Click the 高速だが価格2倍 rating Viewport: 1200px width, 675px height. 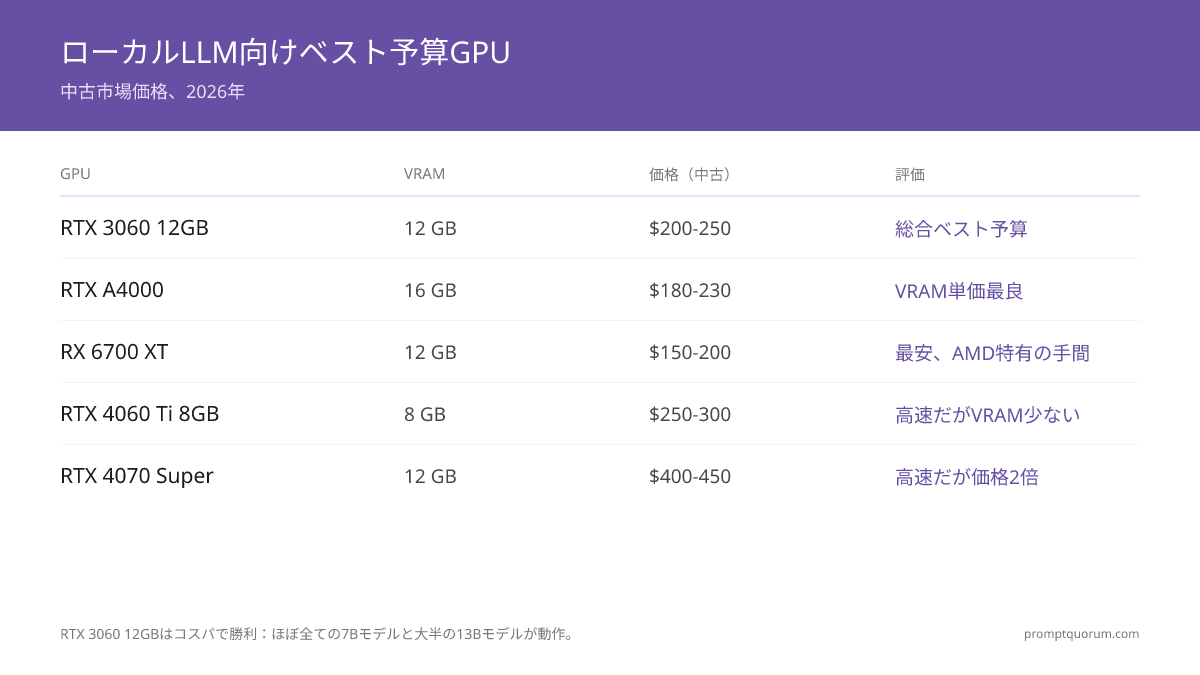tap(967, 476)
